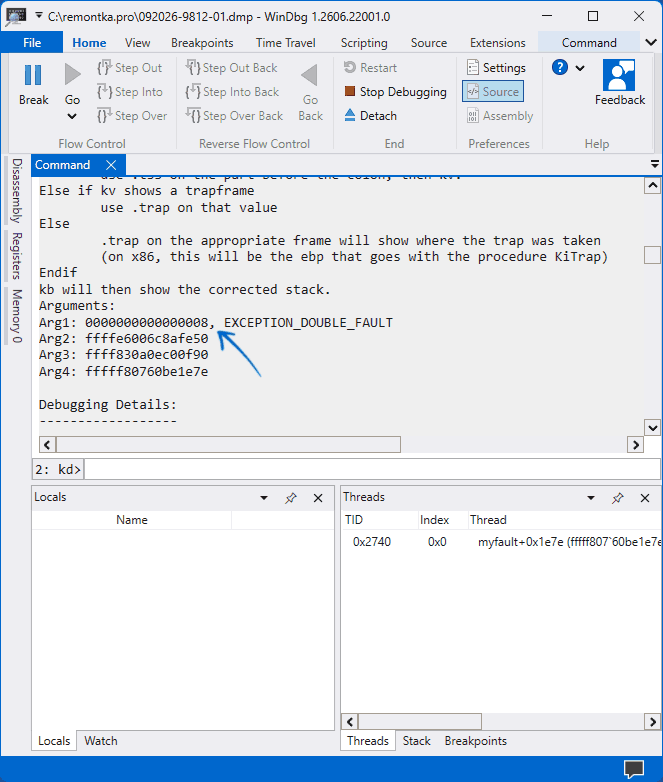This screenshot has height=782, width=663.
Task: Click Stop Debugging
Action: pyautogui.click(x=395, y=92)
